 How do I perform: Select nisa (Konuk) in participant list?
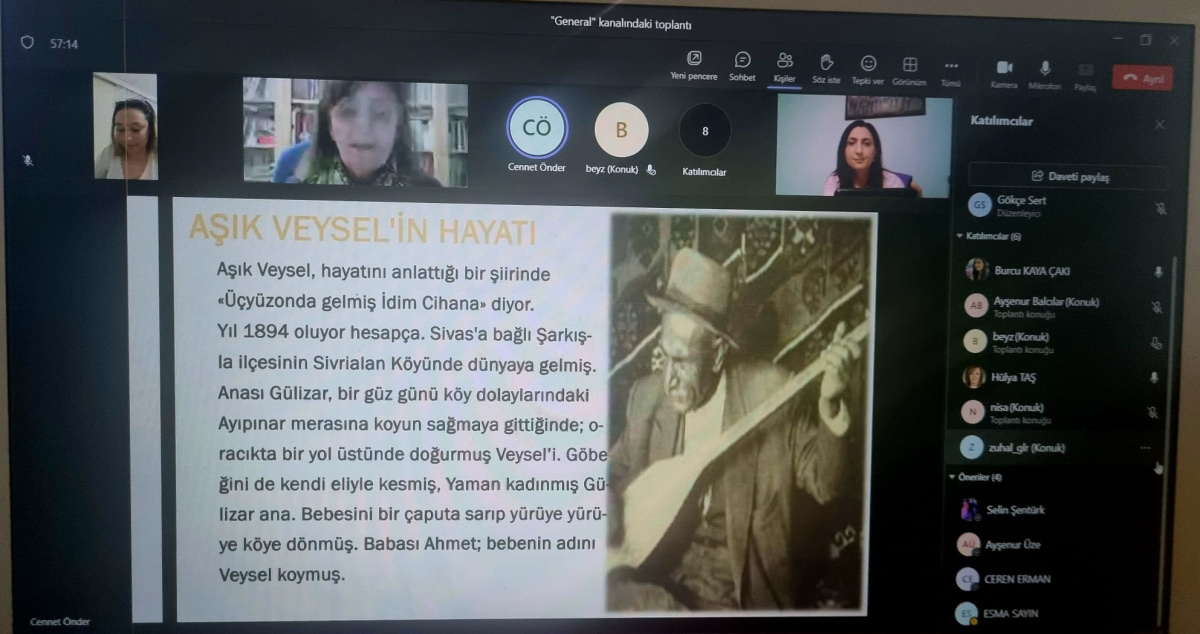click(1060, 411)
